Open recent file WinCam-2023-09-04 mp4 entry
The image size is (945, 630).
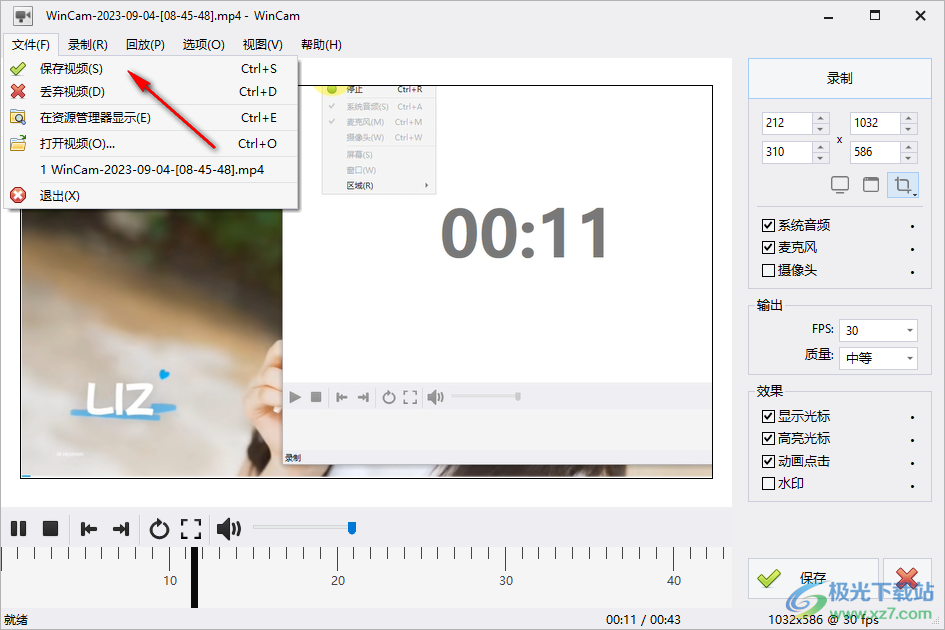(x=151, y=170)
